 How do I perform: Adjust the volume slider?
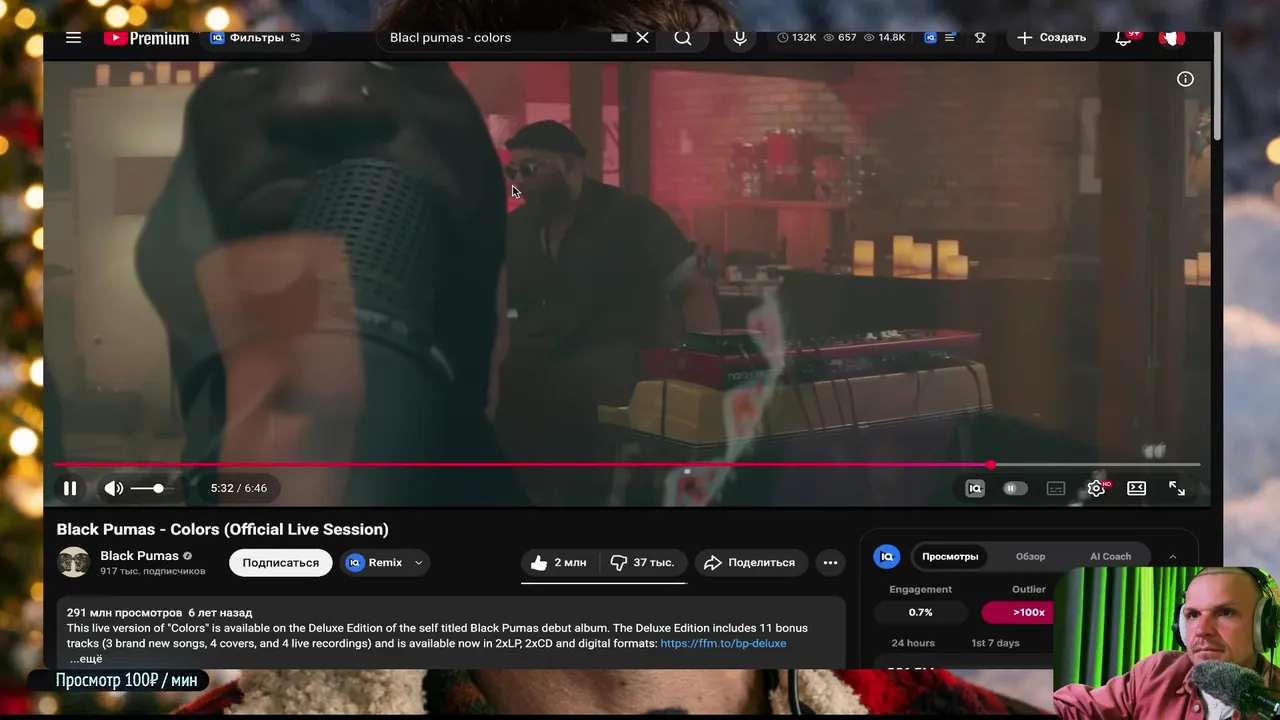tap(151, 488)
